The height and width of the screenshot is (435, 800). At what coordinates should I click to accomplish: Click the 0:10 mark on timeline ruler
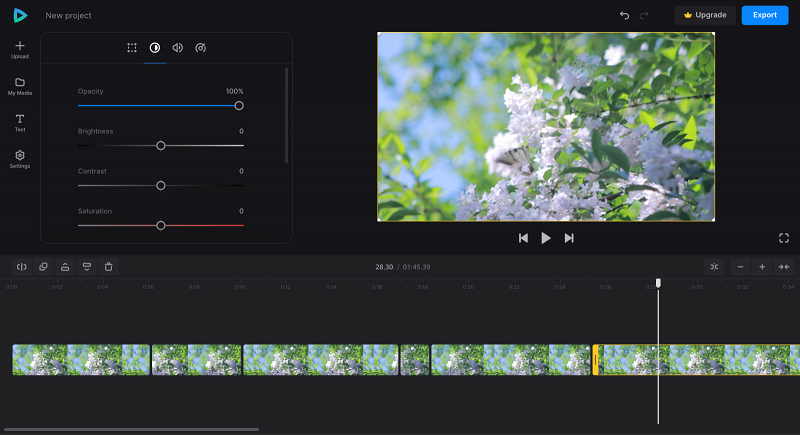(240, 287)
